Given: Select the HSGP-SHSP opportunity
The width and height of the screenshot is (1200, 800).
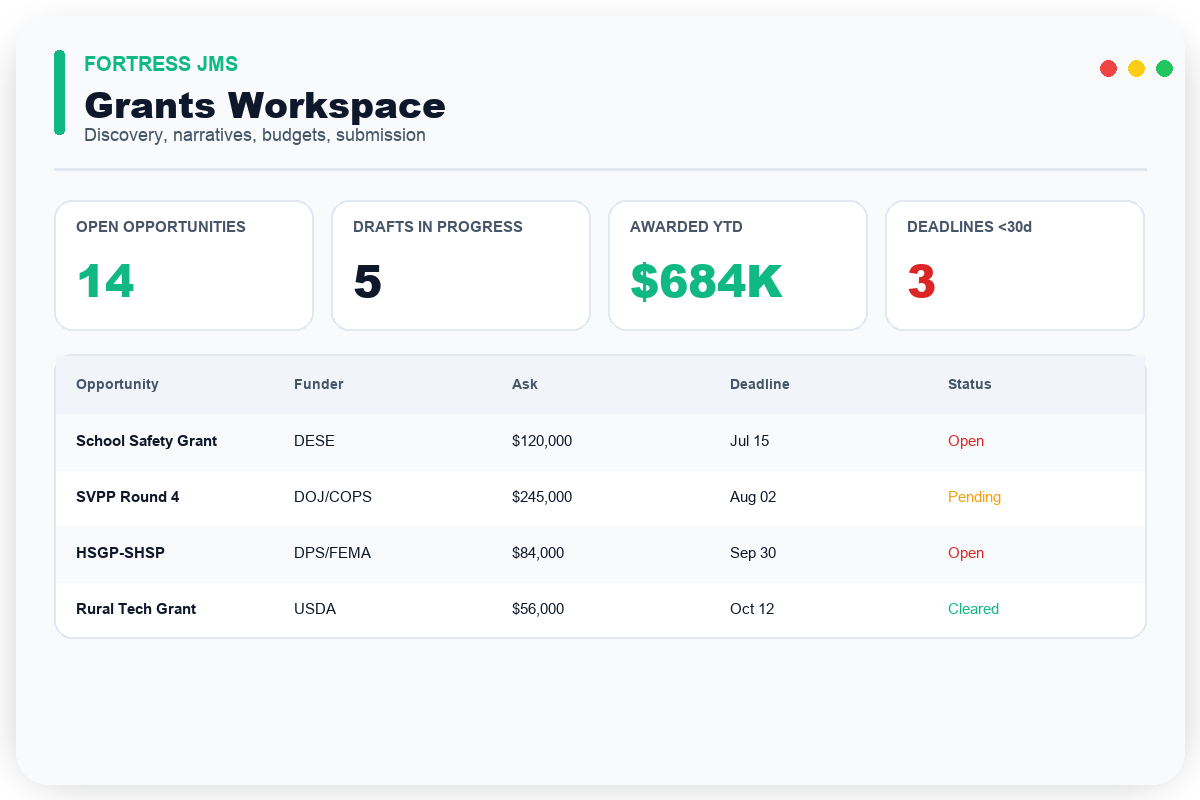Looking at the screenshot, I should coord(120,553).
